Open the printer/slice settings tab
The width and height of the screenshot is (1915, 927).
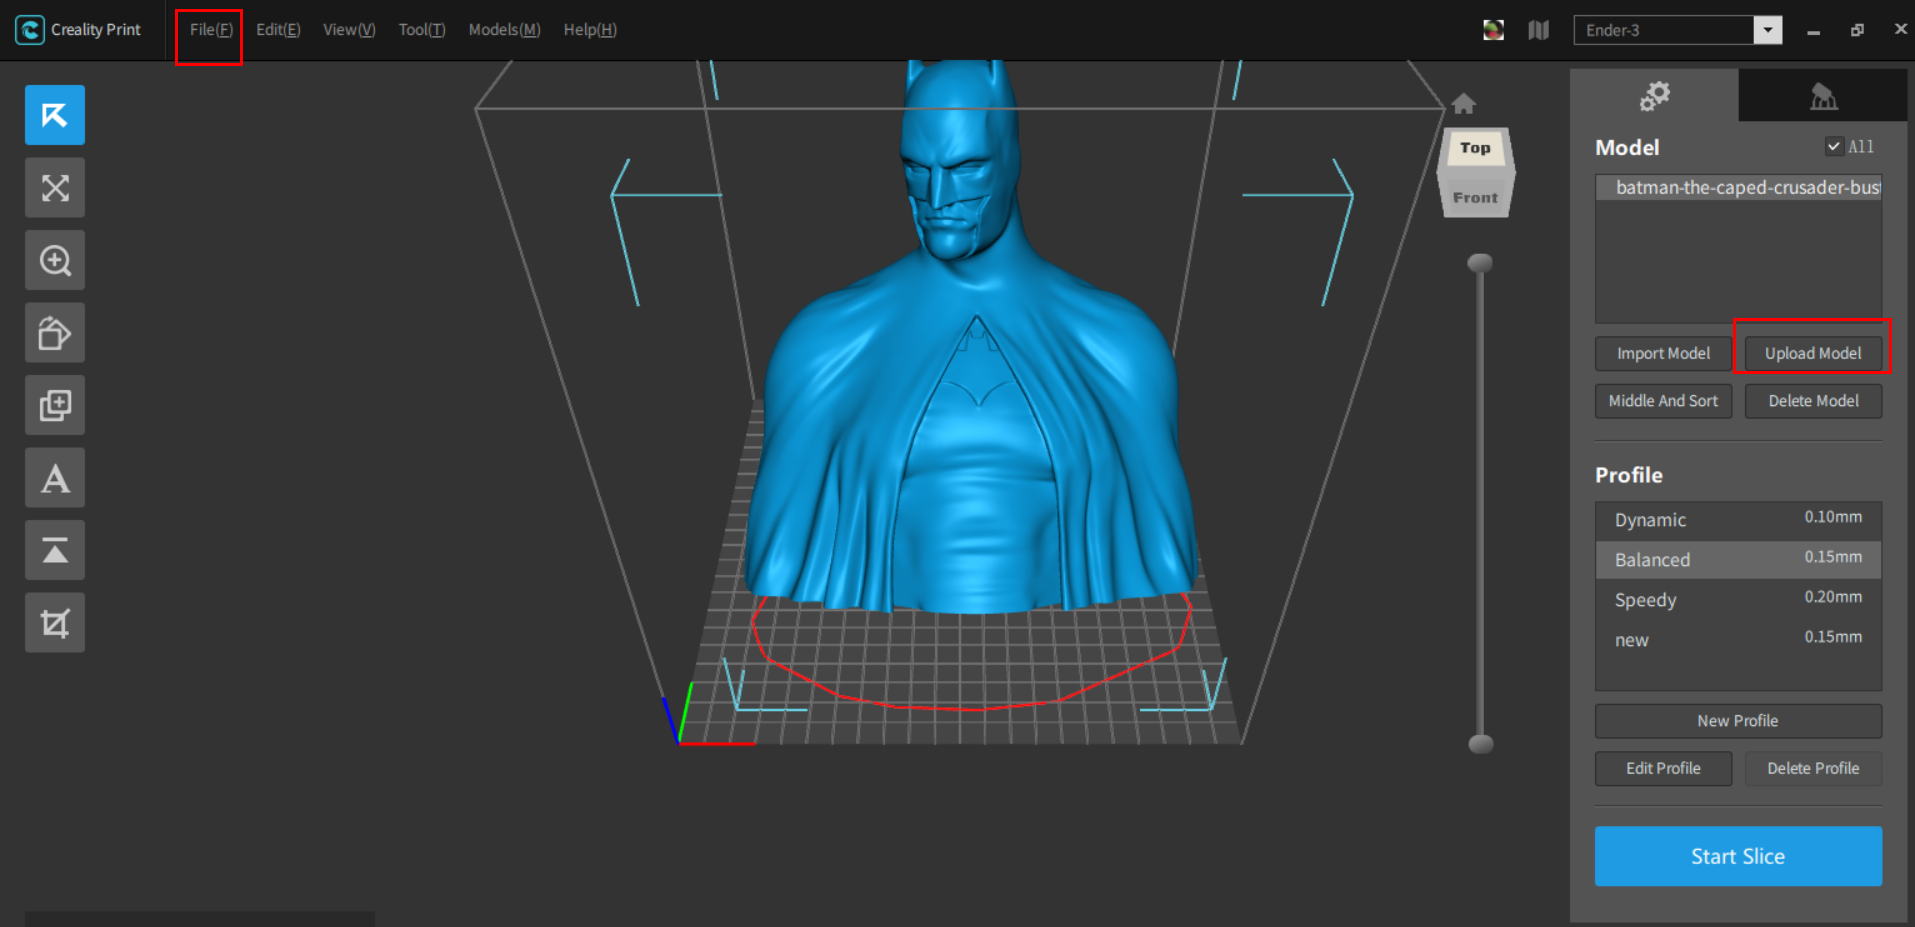click(1822, 96)
